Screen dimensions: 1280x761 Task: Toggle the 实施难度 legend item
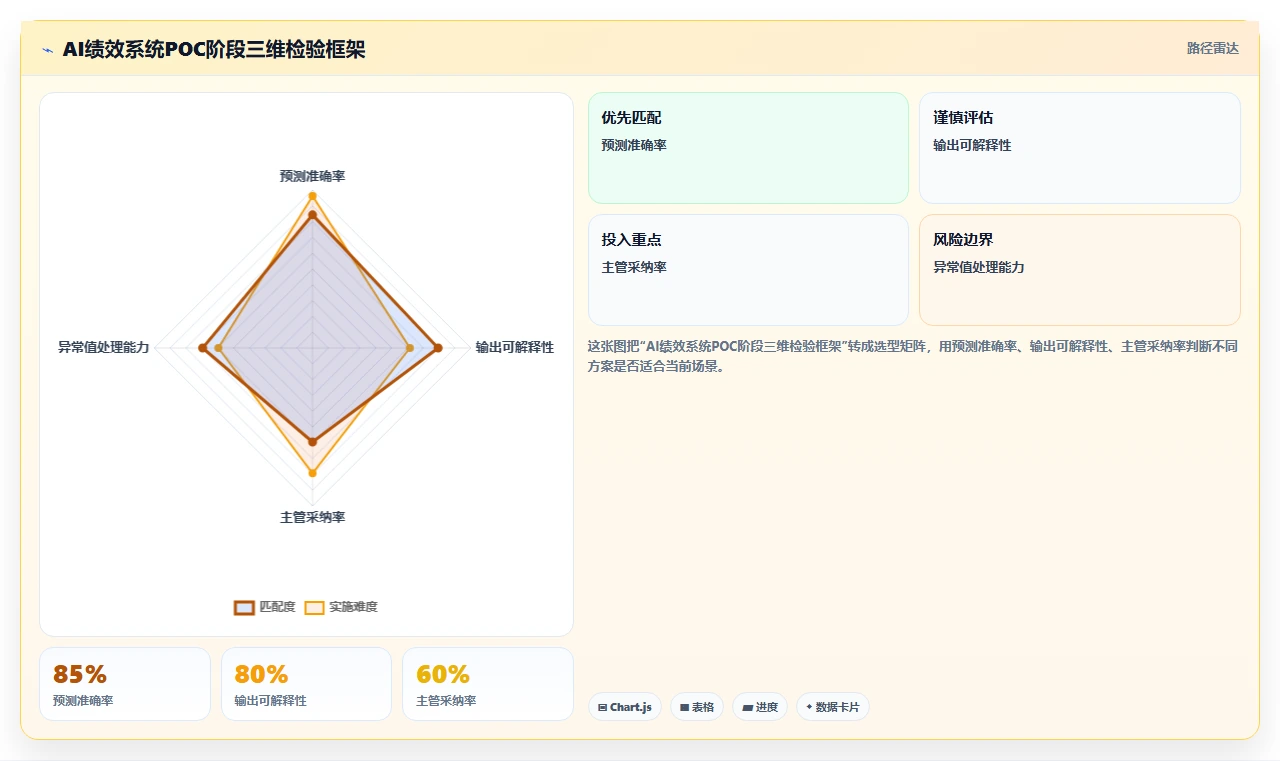click(341, 607)
